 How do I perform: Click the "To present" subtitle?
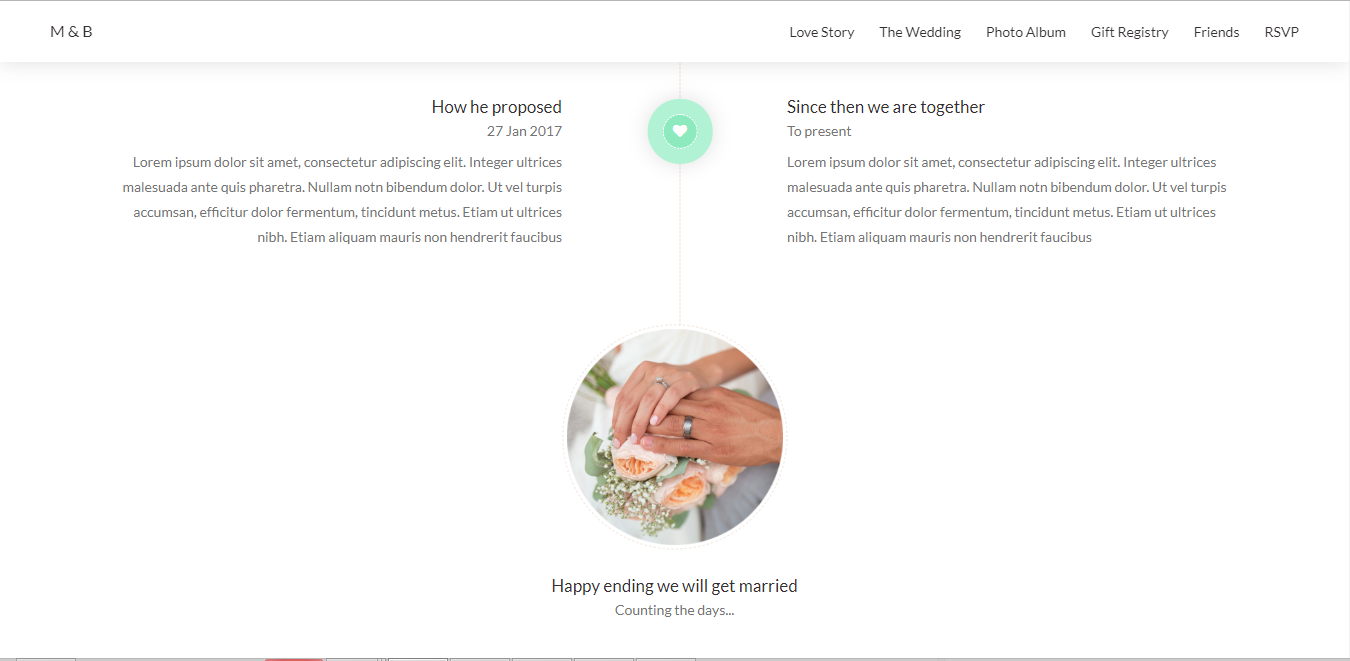[x=819, y=131]
